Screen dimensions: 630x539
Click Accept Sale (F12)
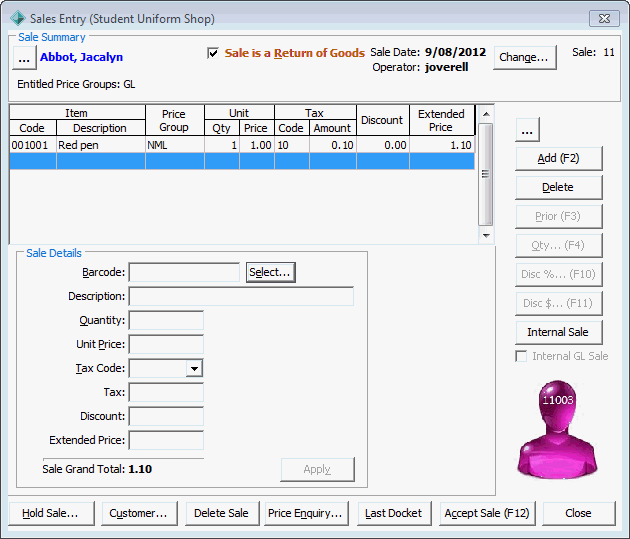(487, 513)
